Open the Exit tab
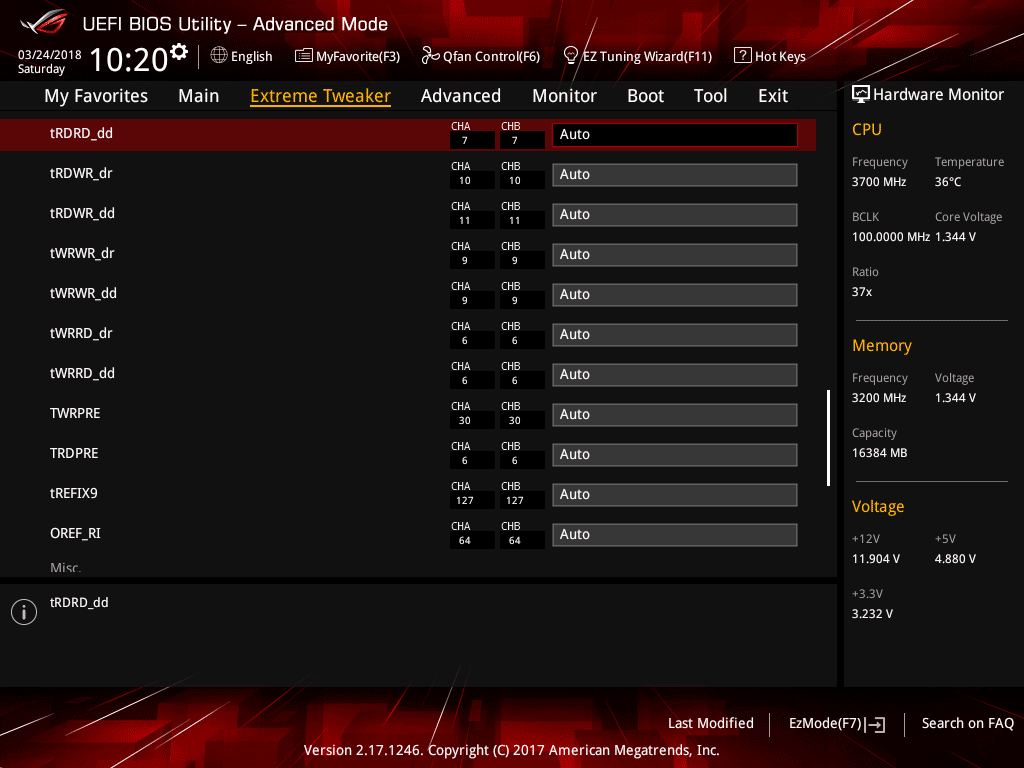The image size is (1024, 768). (x=773, y=96)
